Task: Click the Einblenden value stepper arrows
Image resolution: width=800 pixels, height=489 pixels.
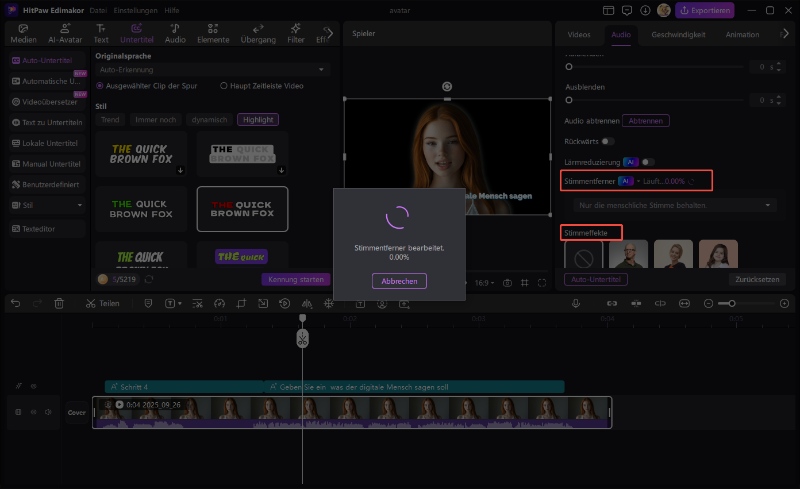Action: tap(779, 67)
